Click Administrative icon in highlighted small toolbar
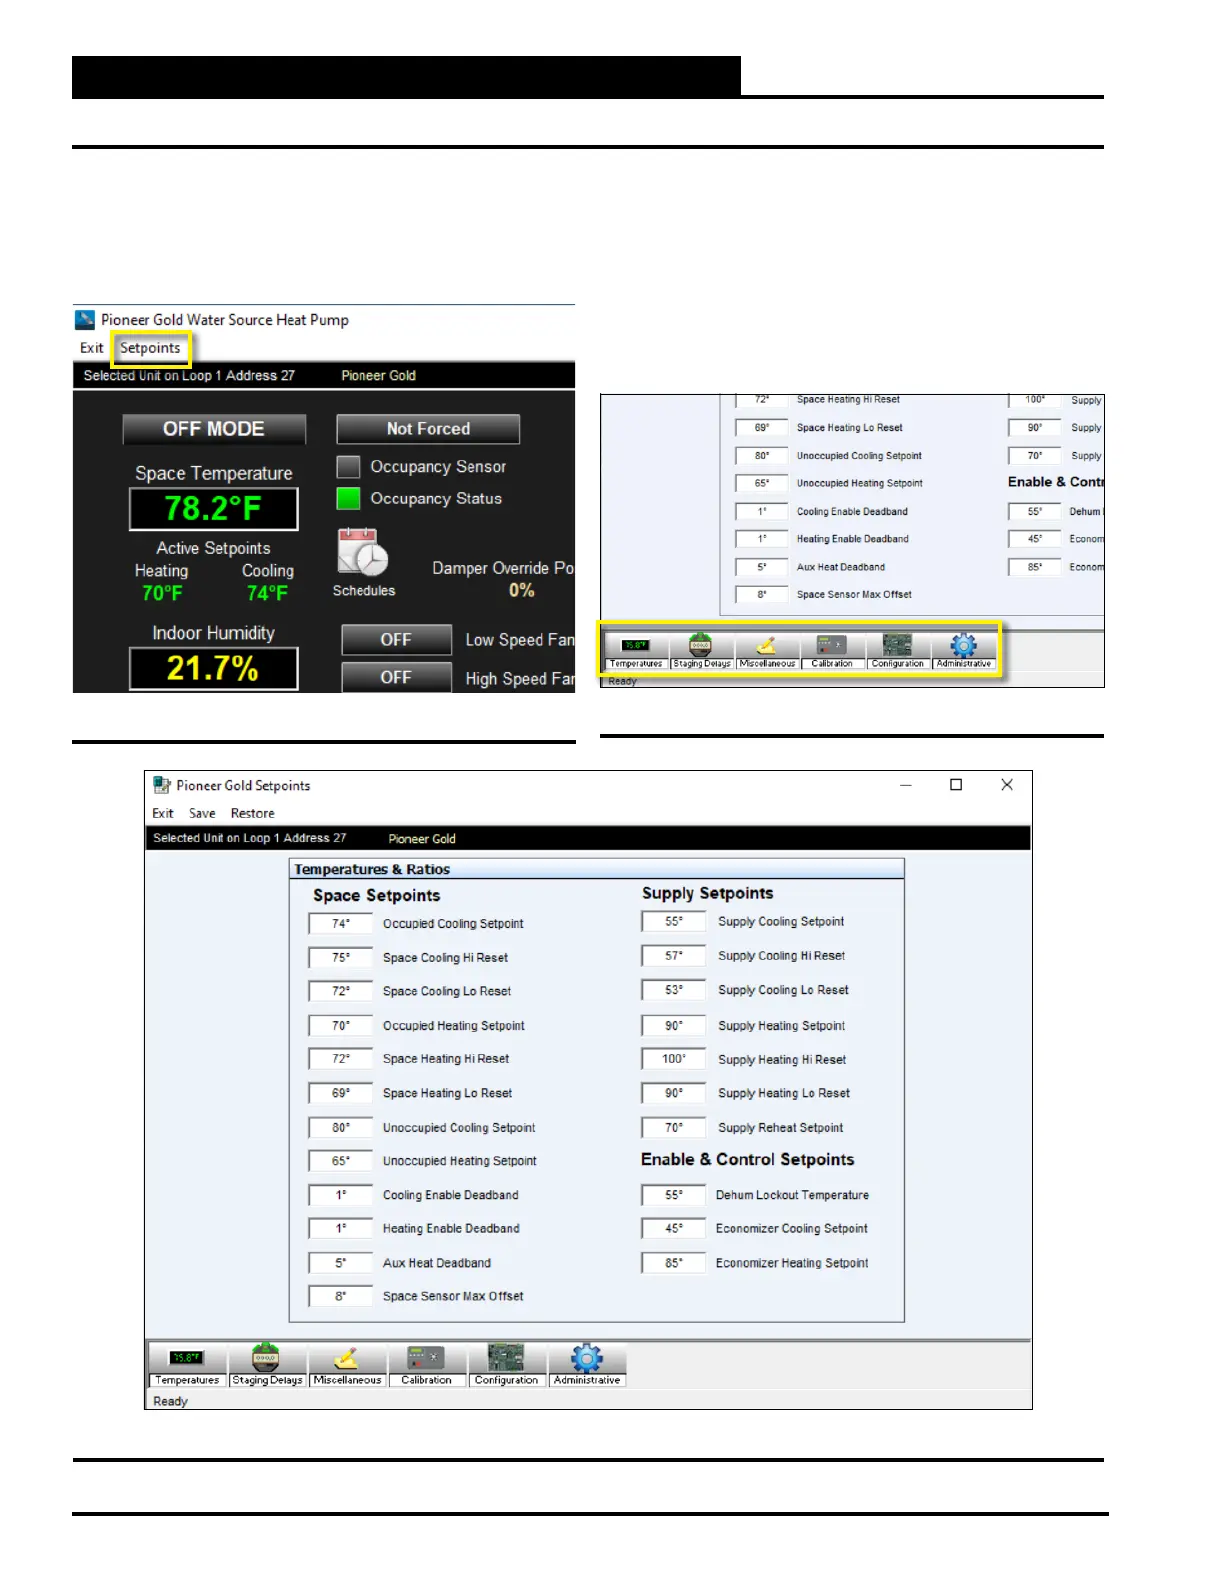Image resolution: width=1224 pixels, height=1584 pixels. point(964,651)
